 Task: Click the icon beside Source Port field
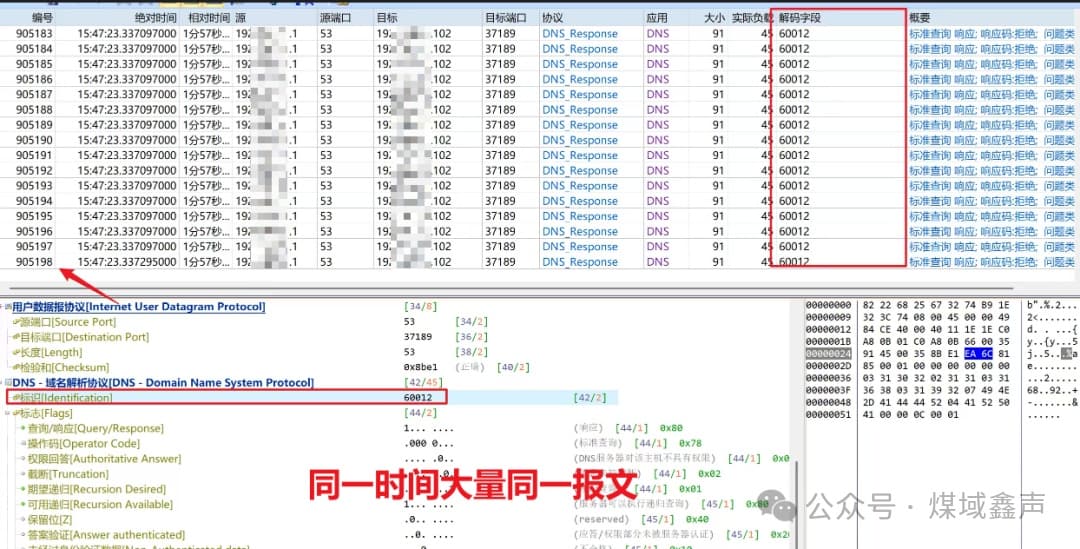coord(15,322)
